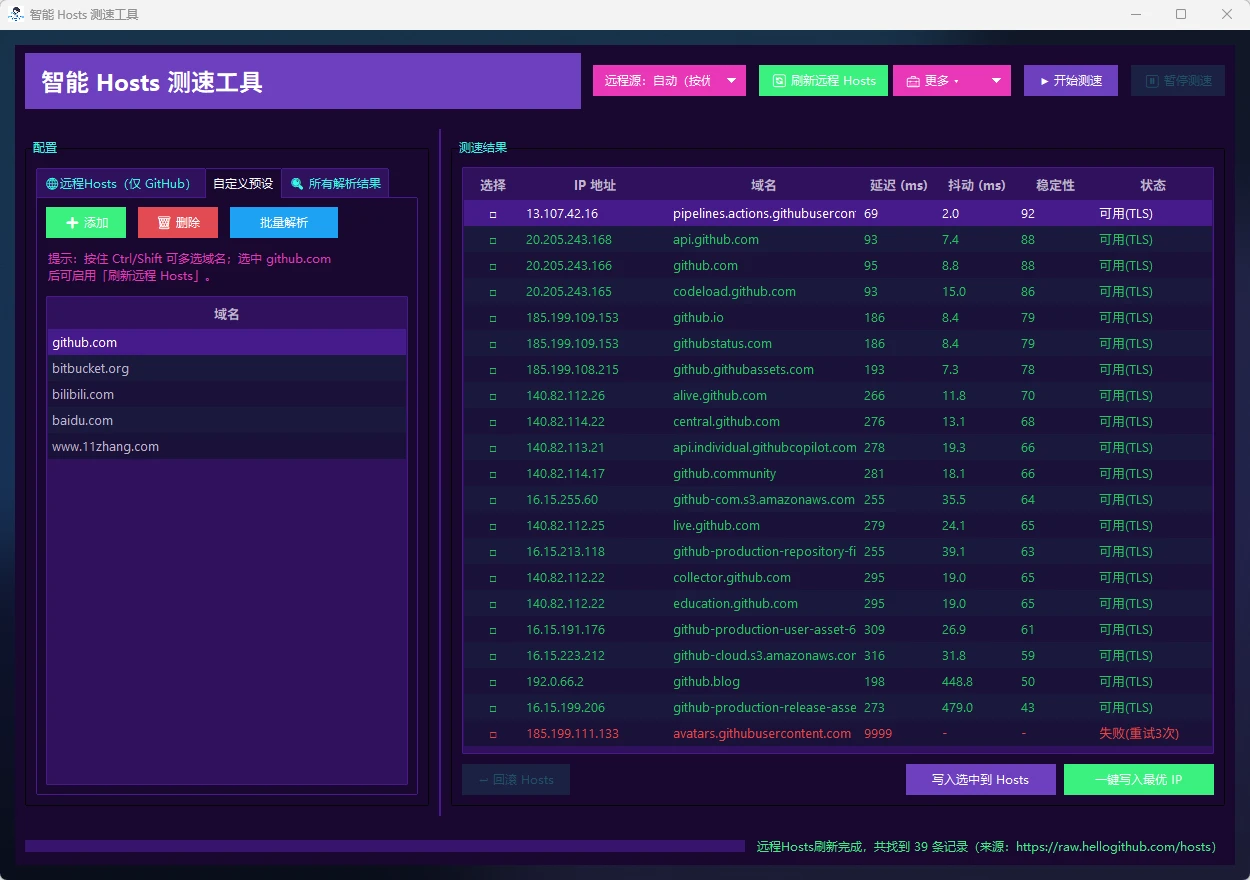Click IP 16.15.199.206 cell
The image size is (1250, 880).
coord(566,708)
